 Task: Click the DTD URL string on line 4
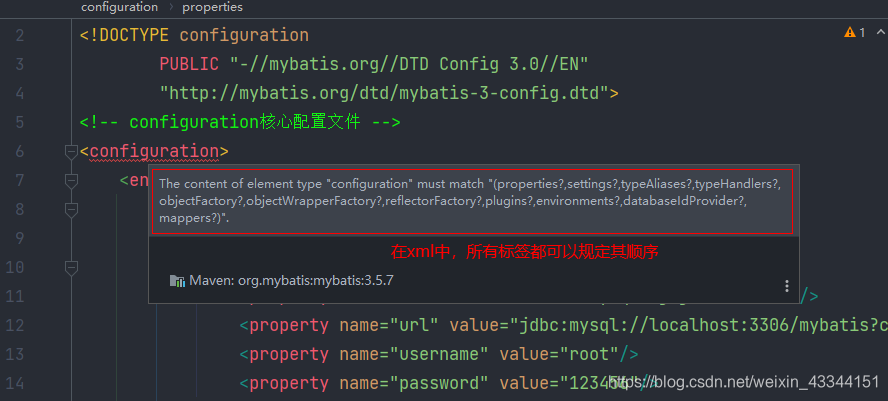coord(384,93)
